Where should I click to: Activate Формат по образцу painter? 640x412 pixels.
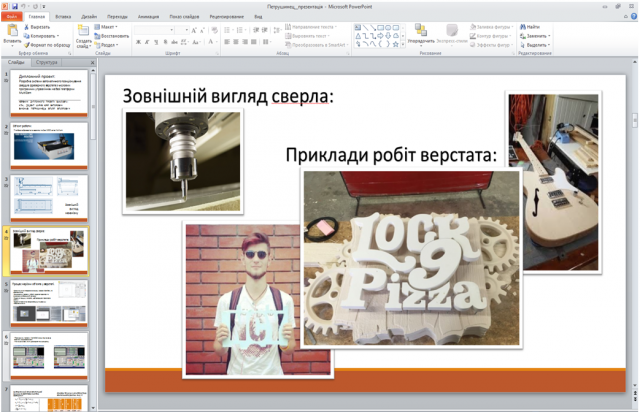coord(47,45)
